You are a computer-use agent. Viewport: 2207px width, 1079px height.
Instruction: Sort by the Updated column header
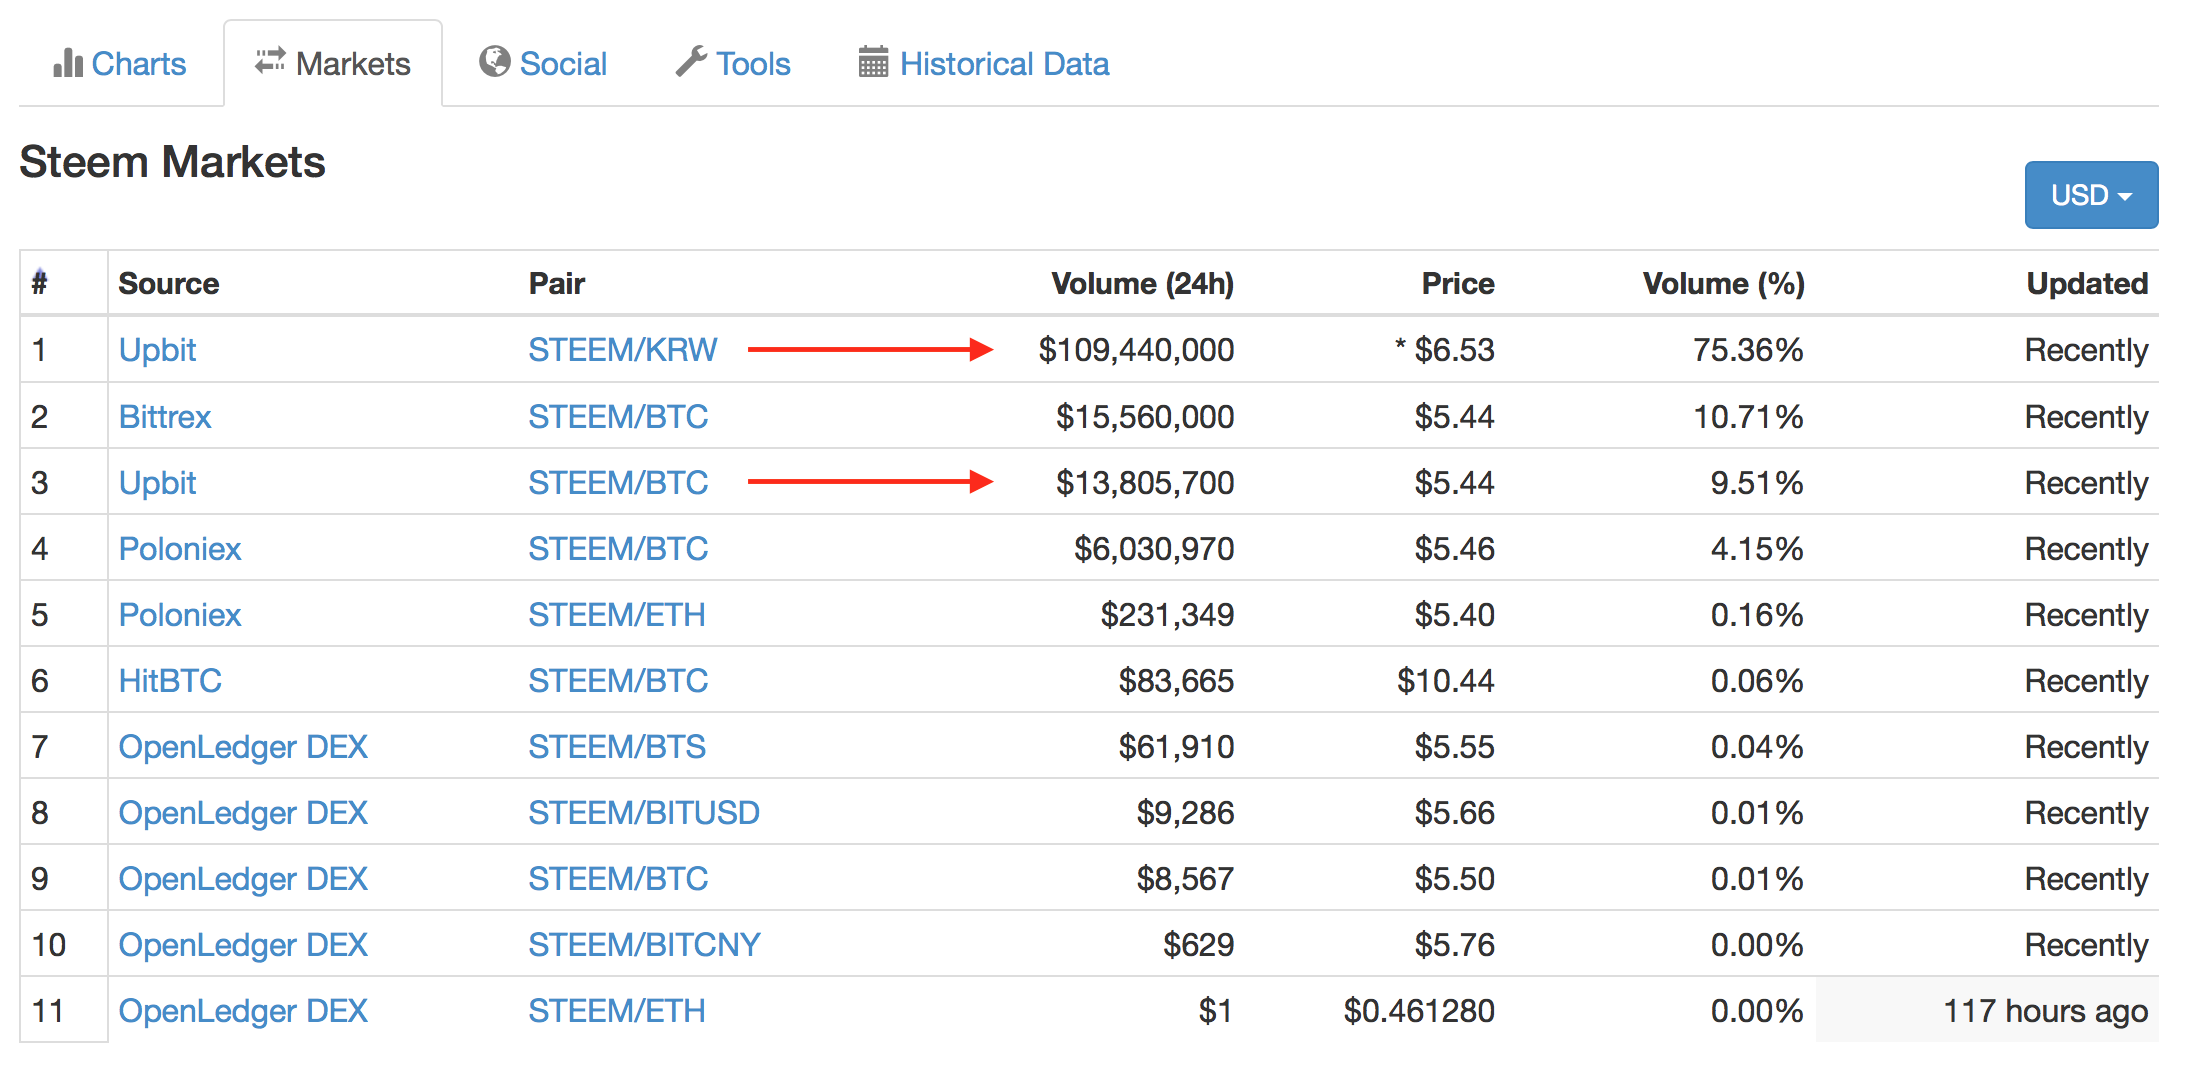point(2088,284)
